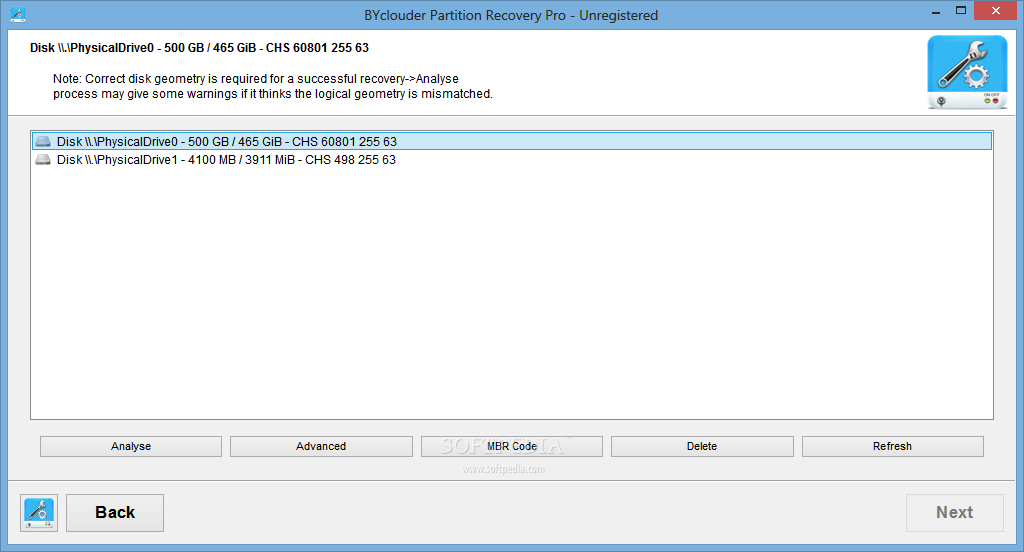The image size is (1024, 552).
Task: Open the Advanced options button
Action: (x=321, y=446)
